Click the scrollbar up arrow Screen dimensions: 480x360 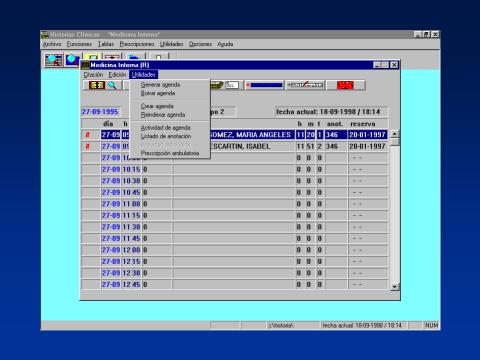tap(395, 134)
